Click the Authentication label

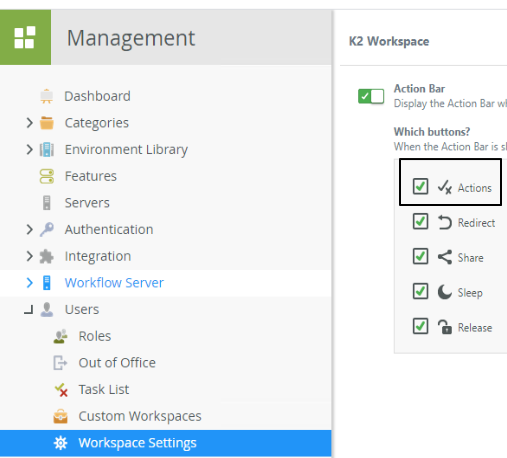(109, 230)
